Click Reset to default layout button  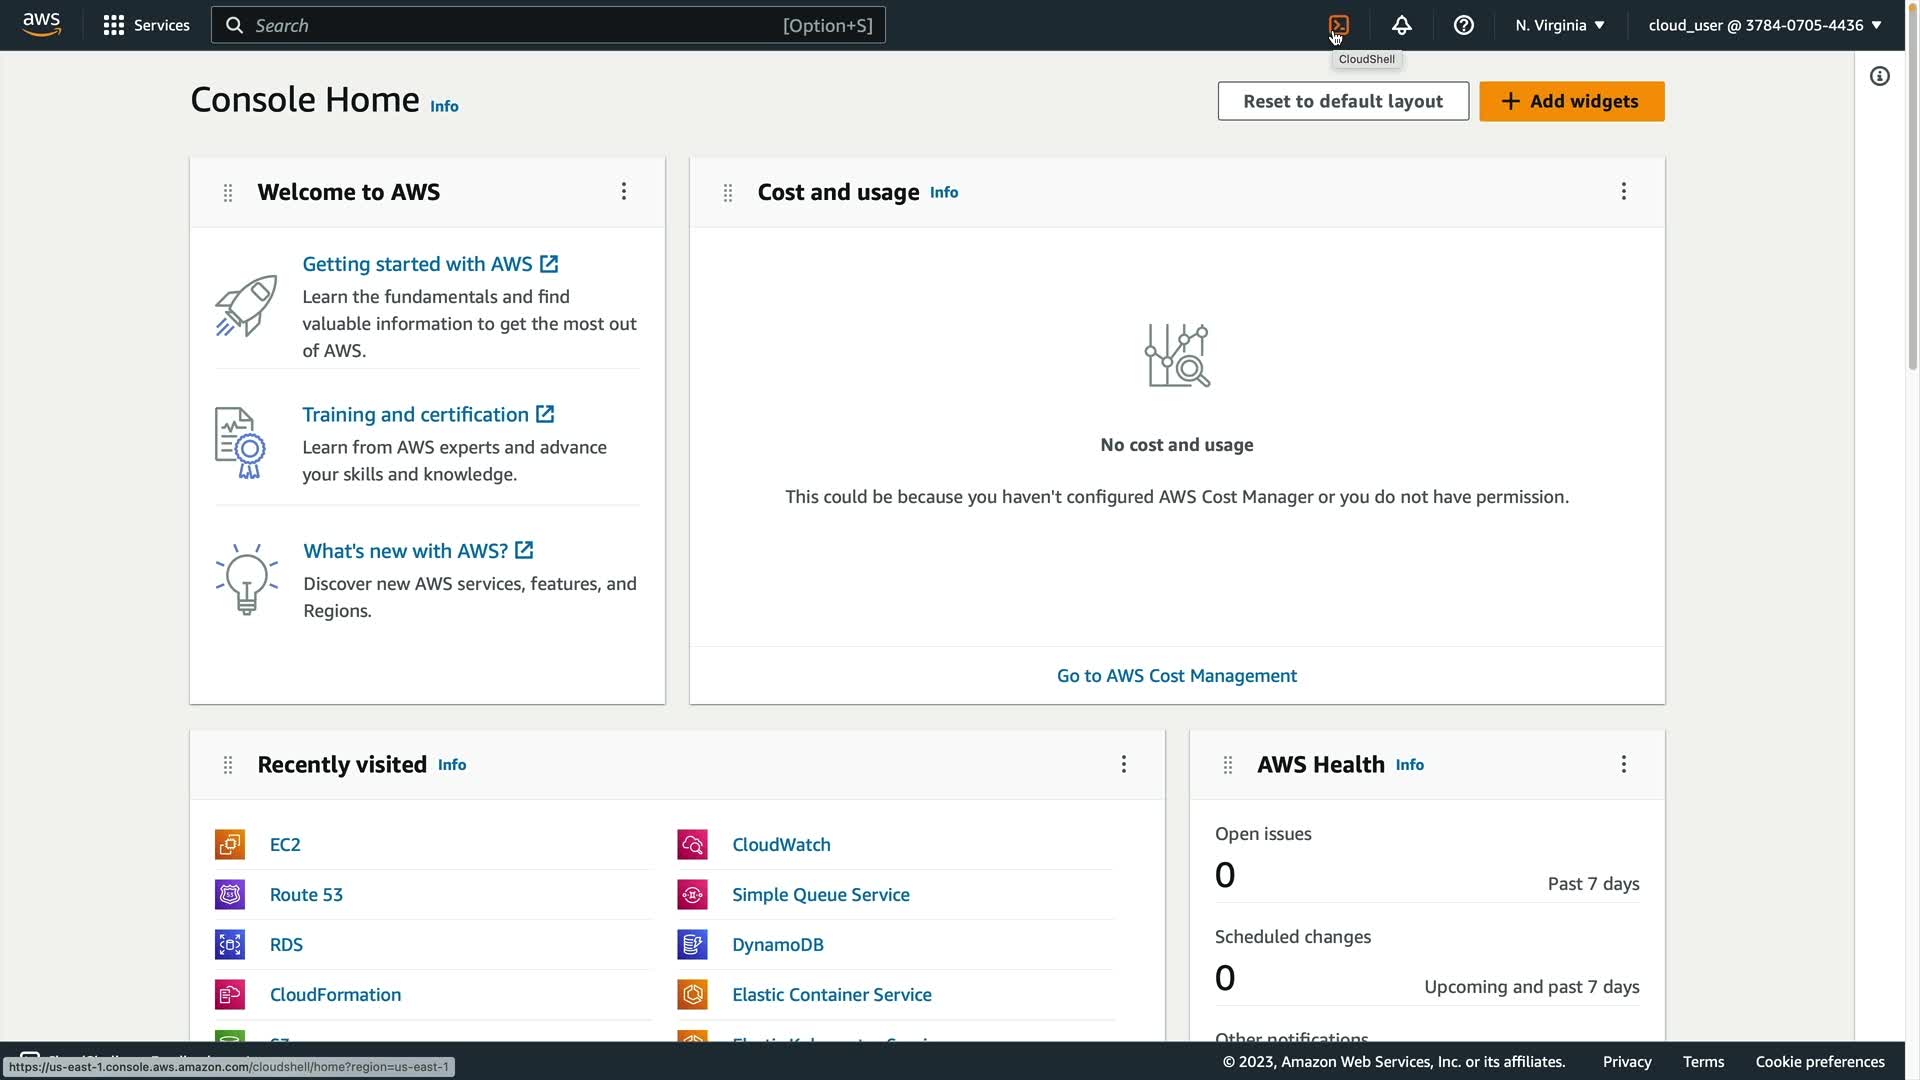[1342, 101]
